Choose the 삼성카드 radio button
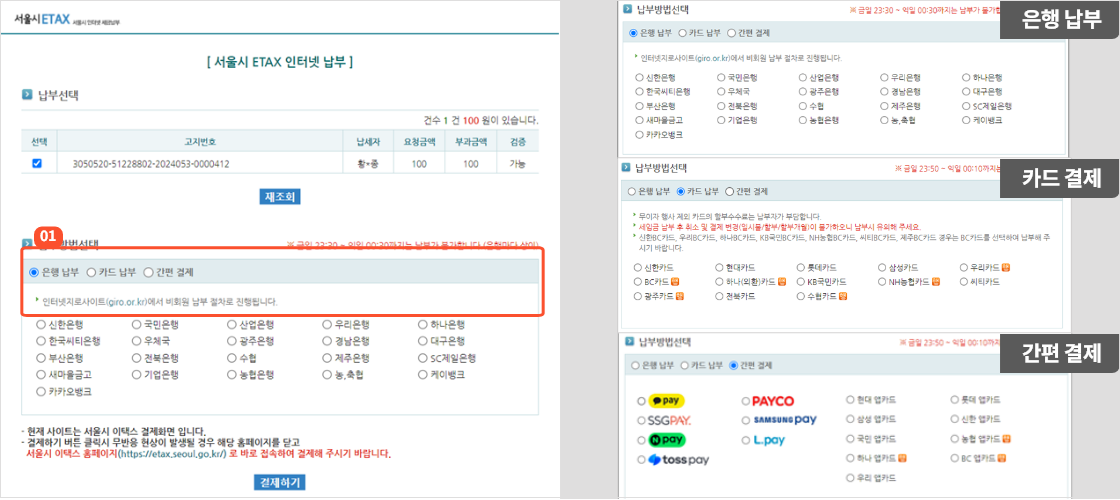 tap(883, 268)
